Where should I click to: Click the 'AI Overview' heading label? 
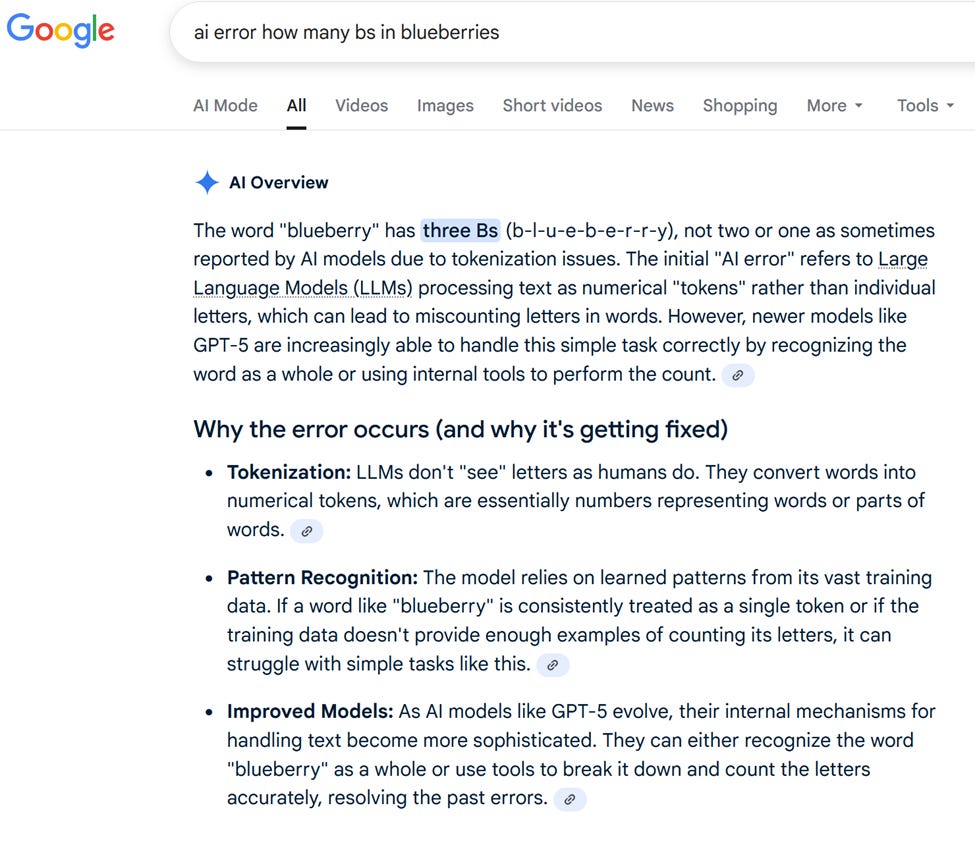[279, 182]
